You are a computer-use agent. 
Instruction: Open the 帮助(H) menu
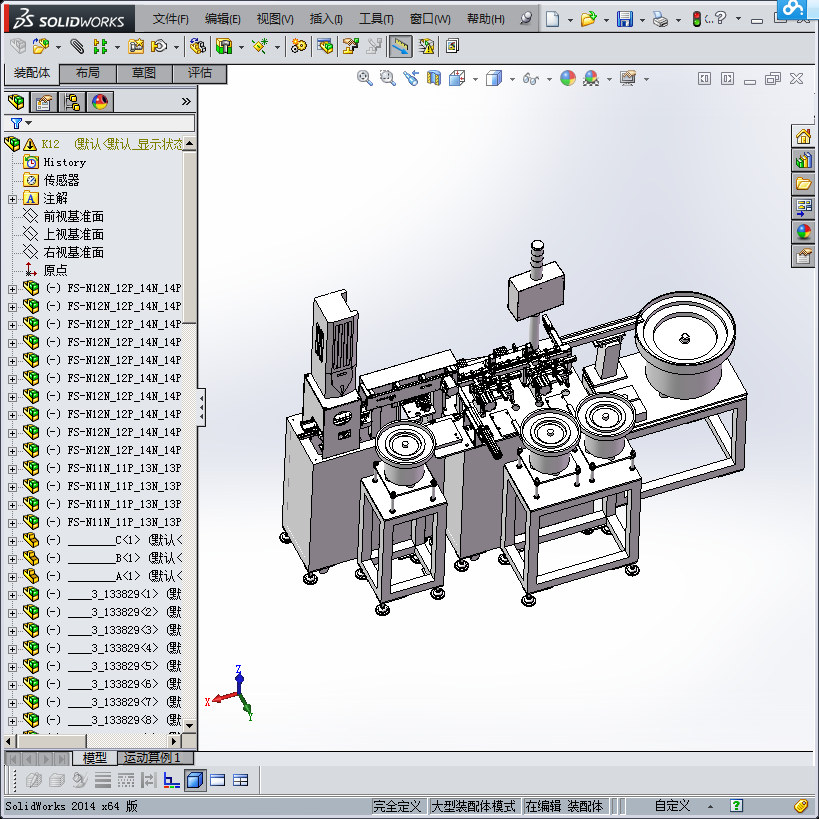pos(486,19)
